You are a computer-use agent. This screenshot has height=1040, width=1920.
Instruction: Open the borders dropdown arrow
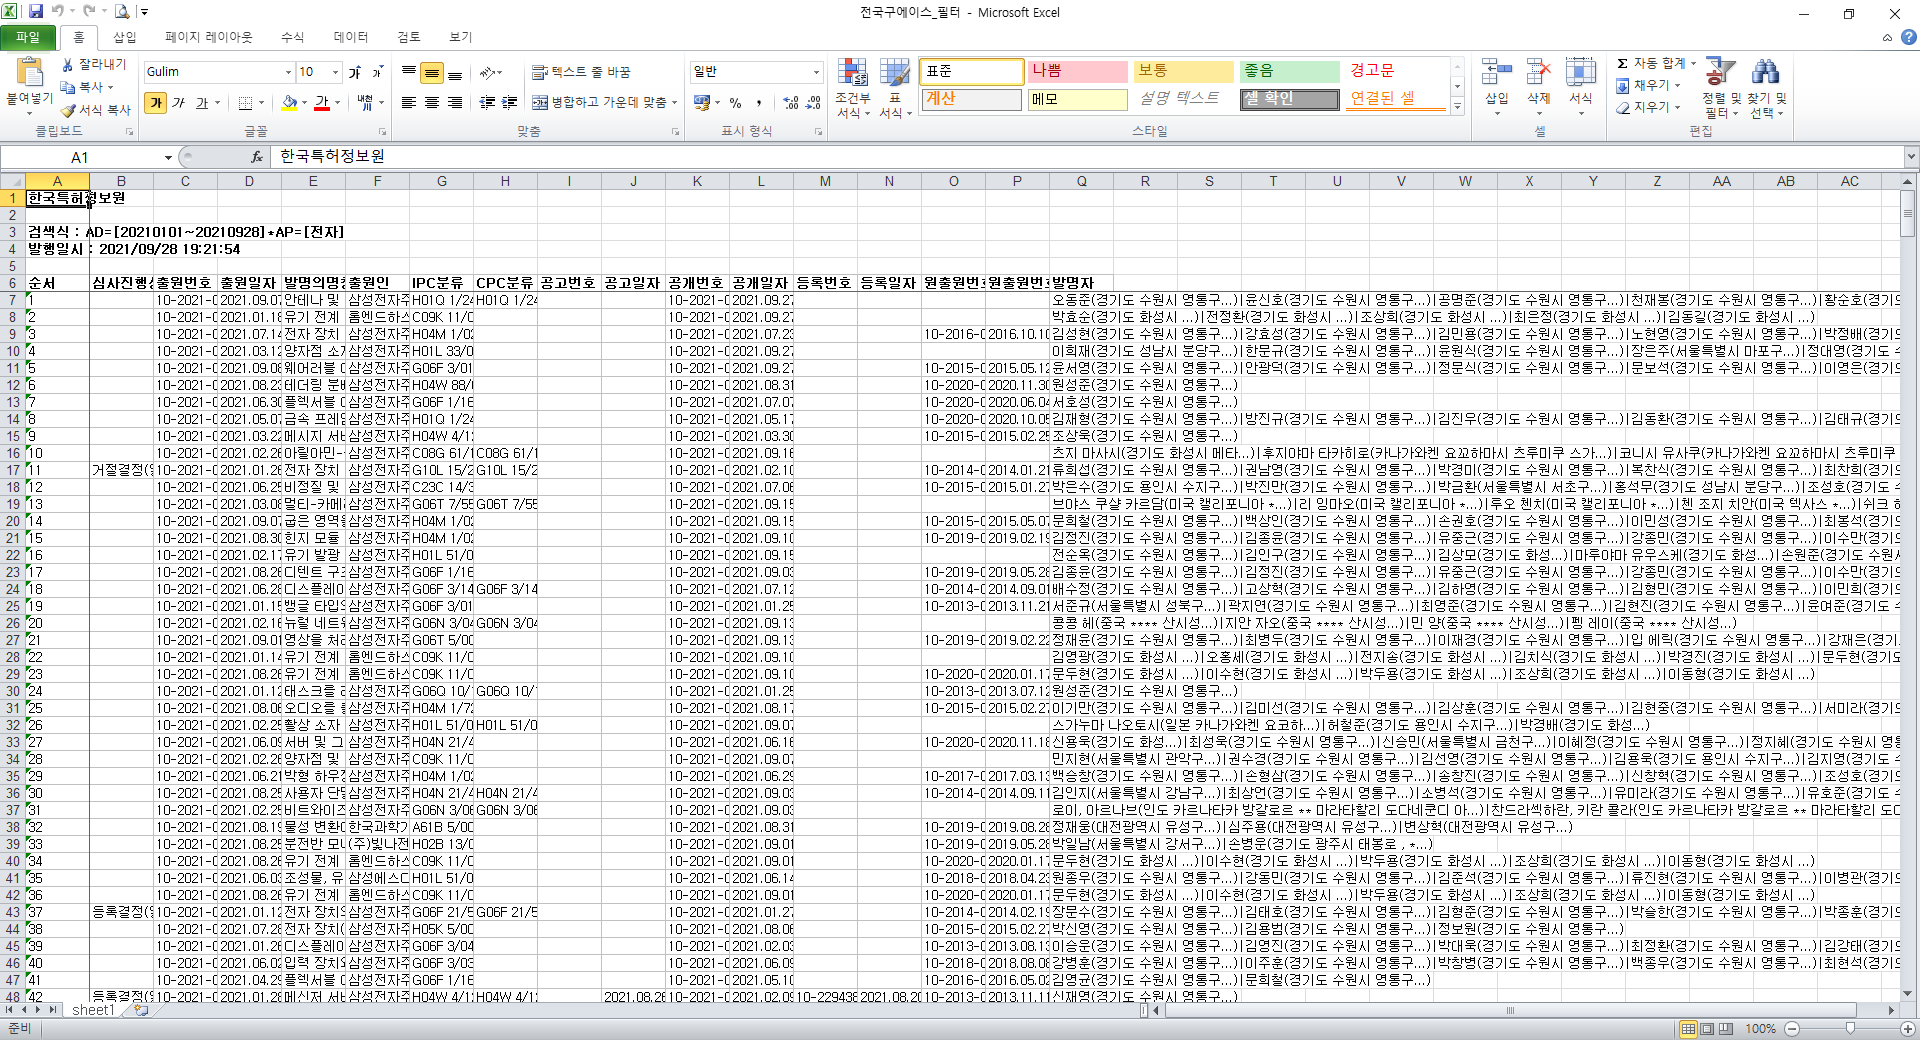(261, 103)
